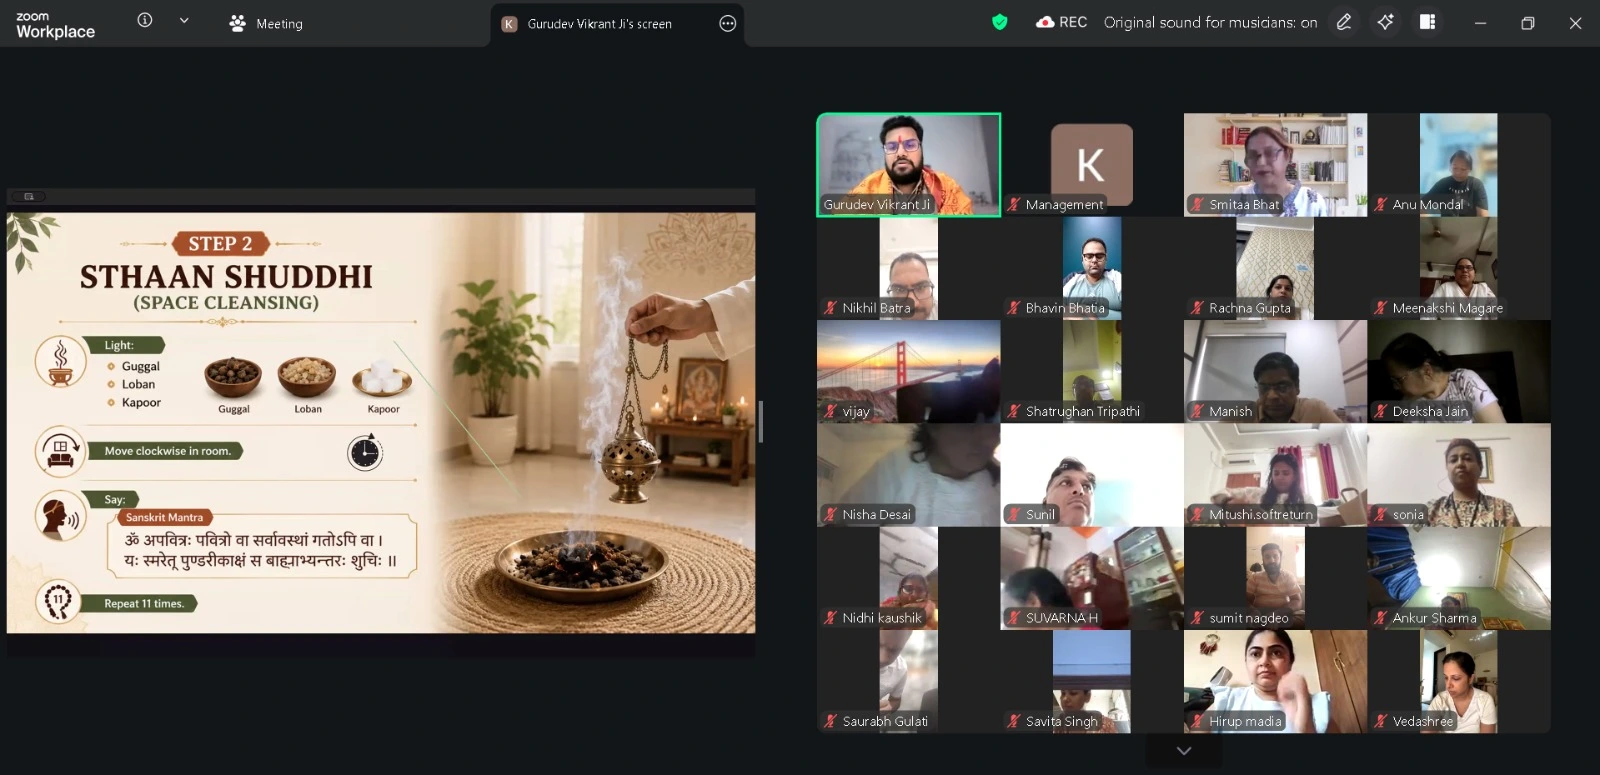1600x775 pixels.
Task: Change the view layout icon
Action: tap(1427, 22)
